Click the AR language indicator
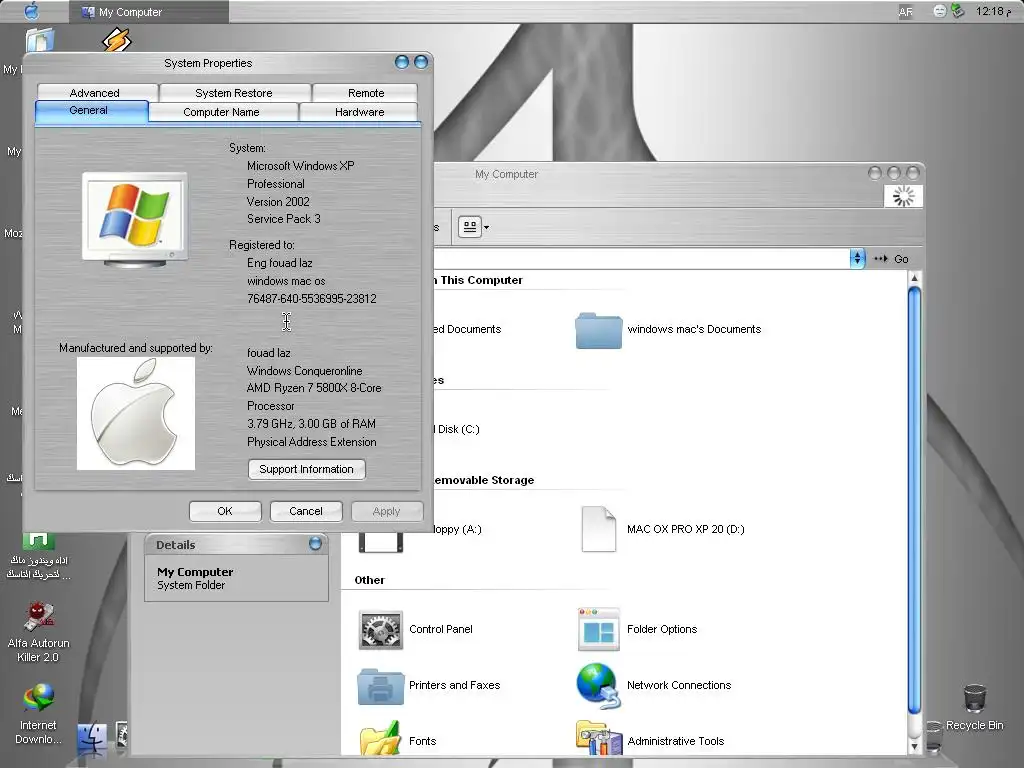Viewport: 1024px width, 768px height. (905, 12)
